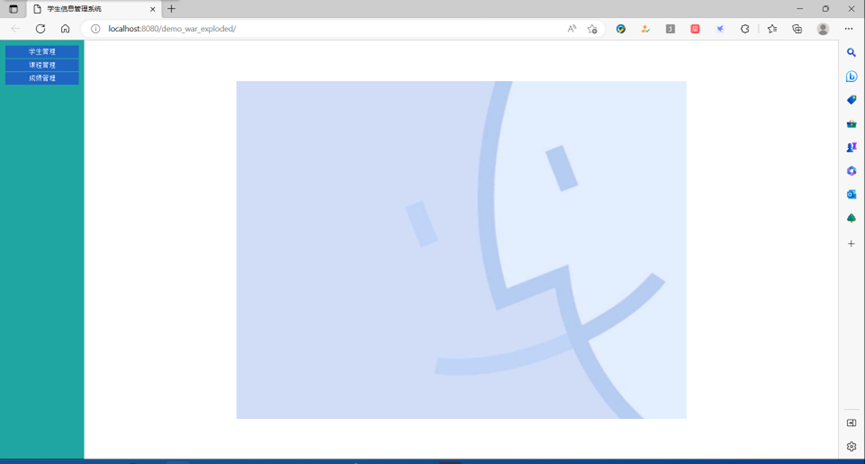865x464 pixels.
Task: Open the Bing chat sidebar icon
Action: [851, 77]
